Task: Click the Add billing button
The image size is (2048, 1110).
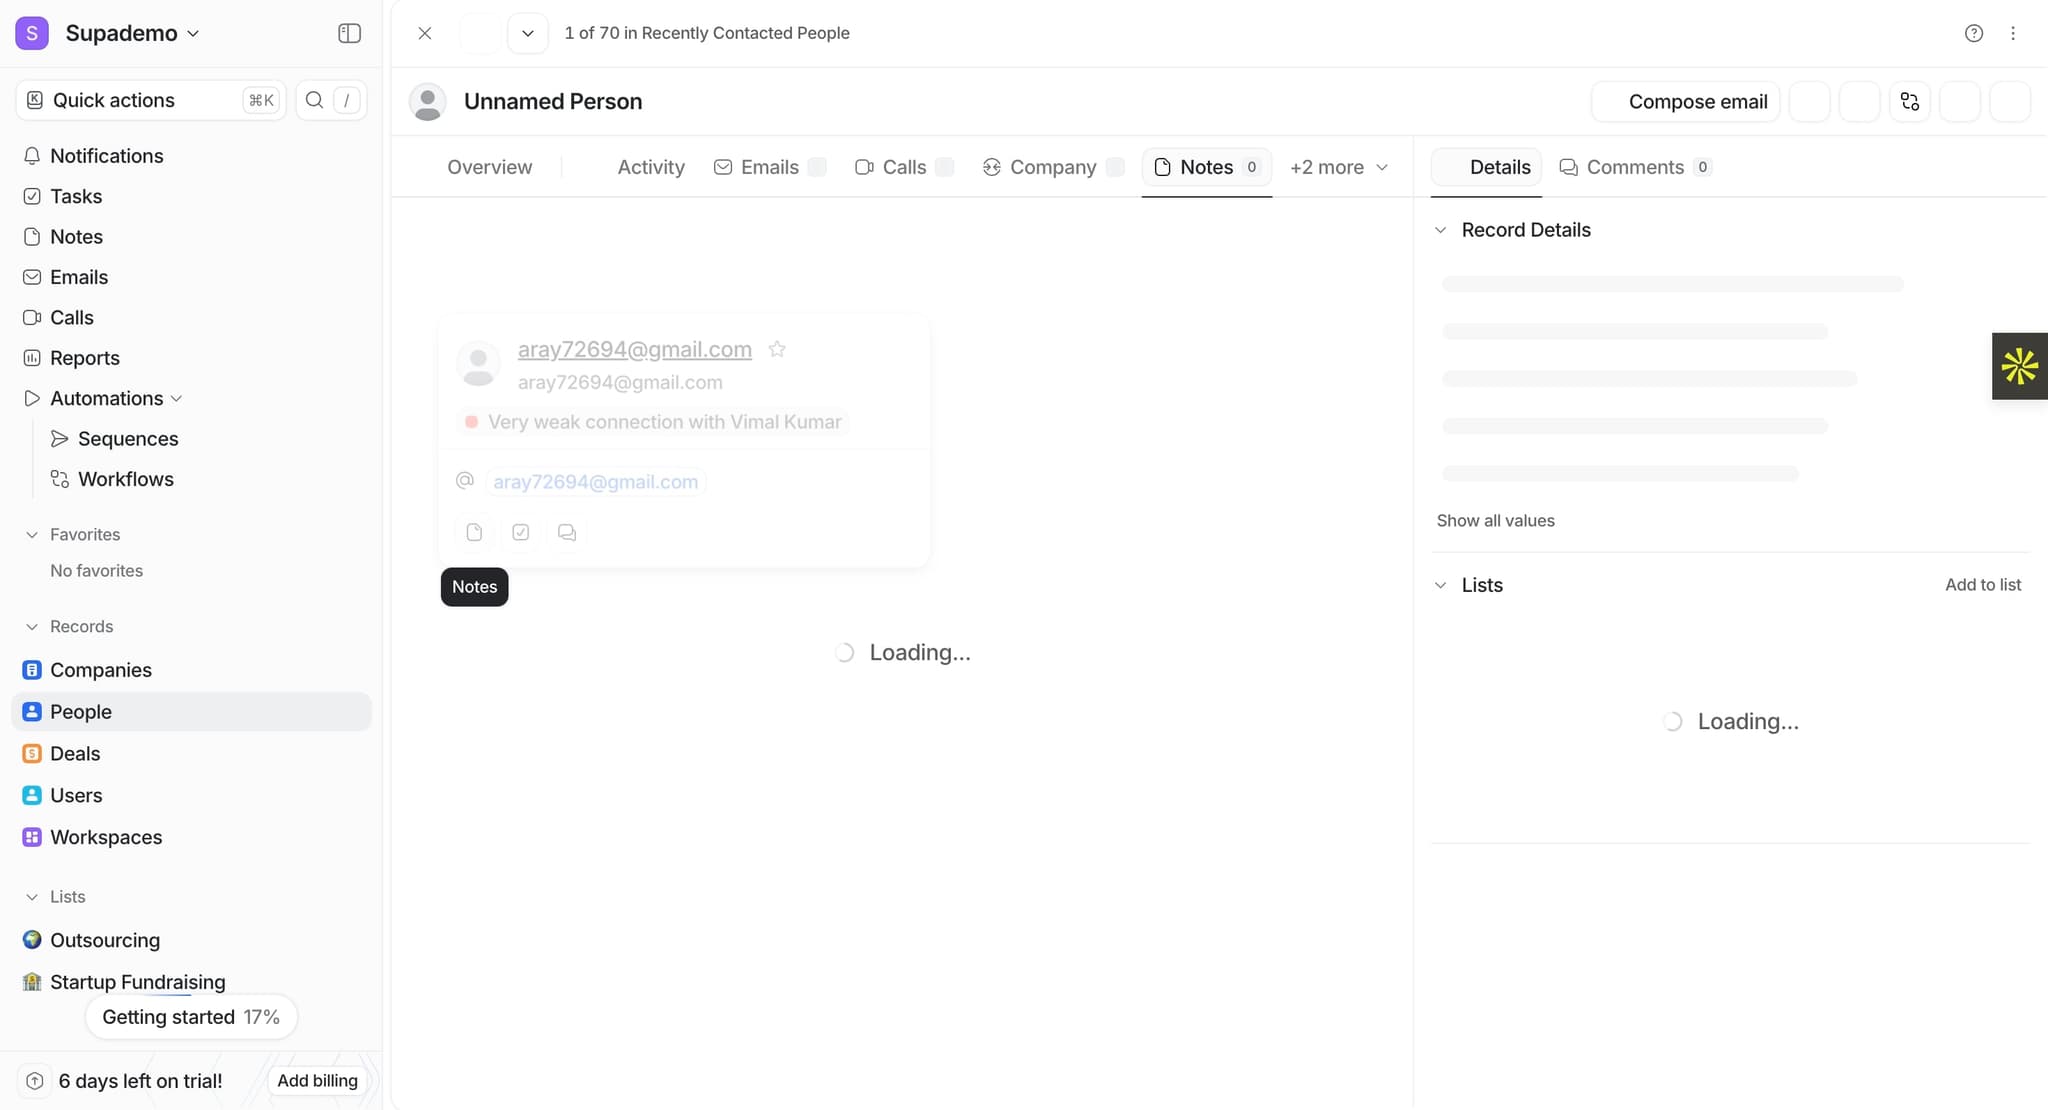Action: coord(317,1080)
